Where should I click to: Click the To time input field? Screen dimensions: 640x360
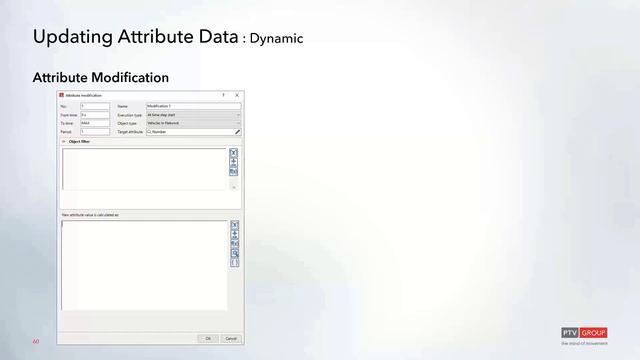[x=95, y=123]
